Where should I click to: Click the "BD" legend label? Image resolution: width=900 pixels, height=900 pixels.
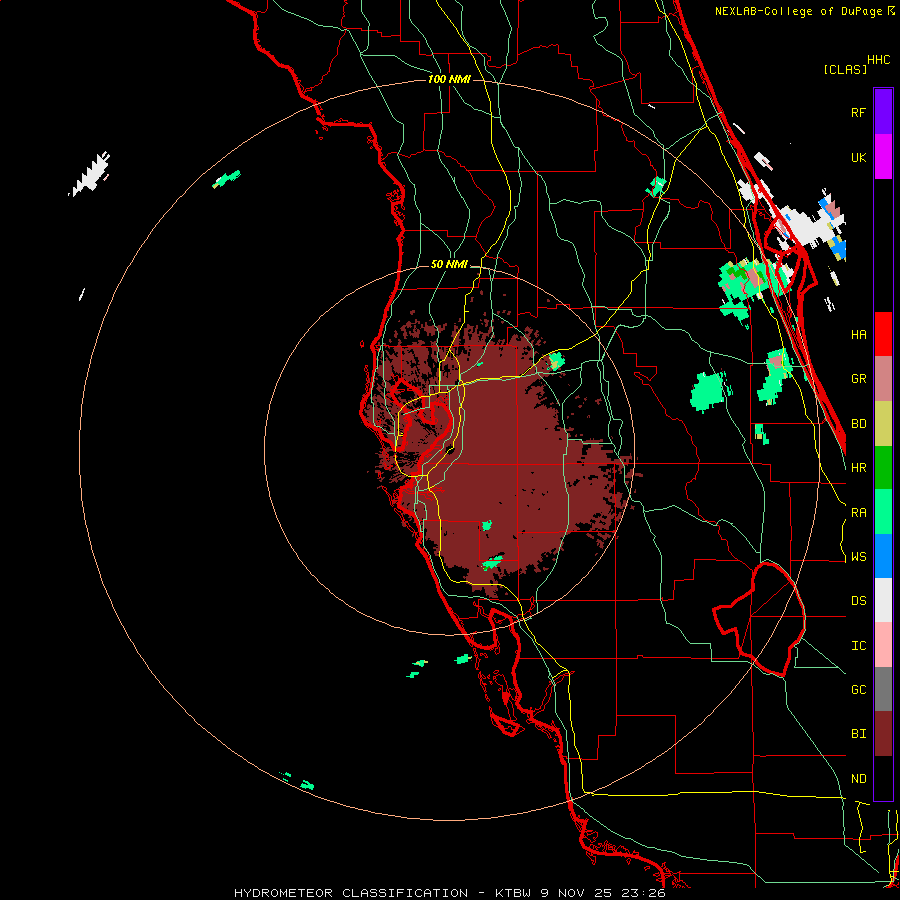click(858, 424)
